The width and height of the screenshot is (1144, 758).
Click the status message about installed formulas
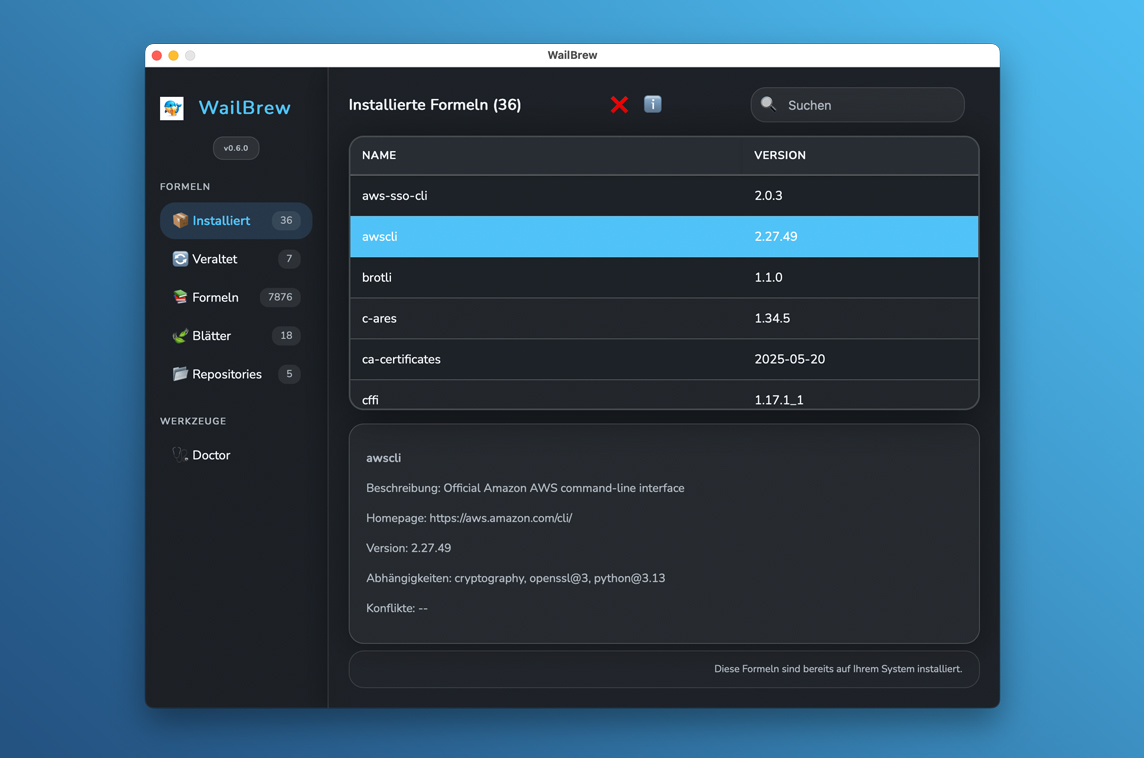pos(838,669)
